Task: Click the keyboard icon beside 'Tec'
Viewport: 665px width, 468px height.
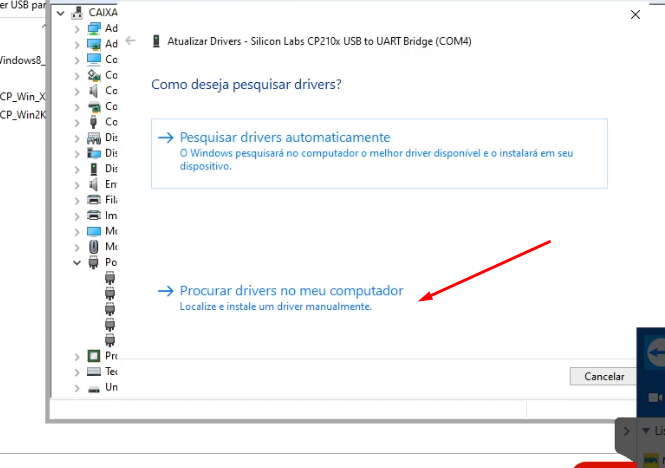Action: pyautogui.click(x=94, y=371)
